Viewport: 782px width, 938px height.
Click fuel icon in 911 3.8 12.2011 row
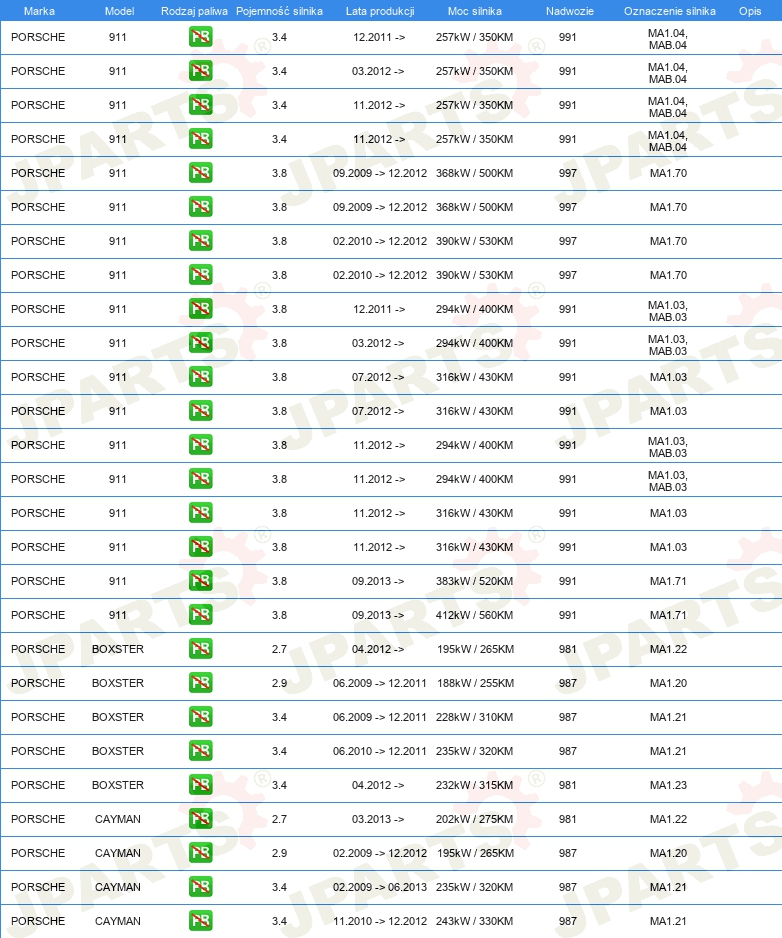(x=200, y=309)
